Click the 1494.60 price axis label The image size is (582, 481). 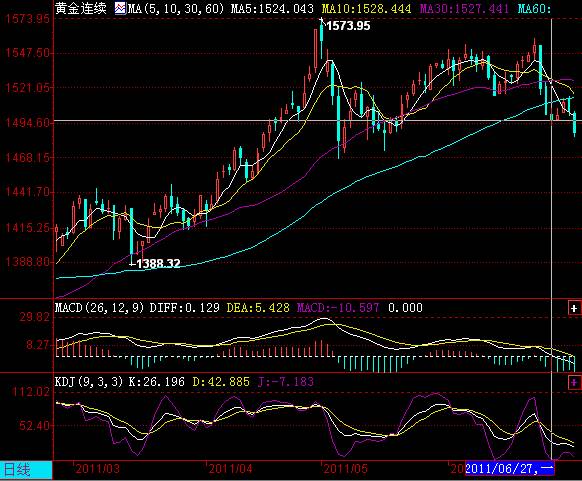click(x=27, y=122)
